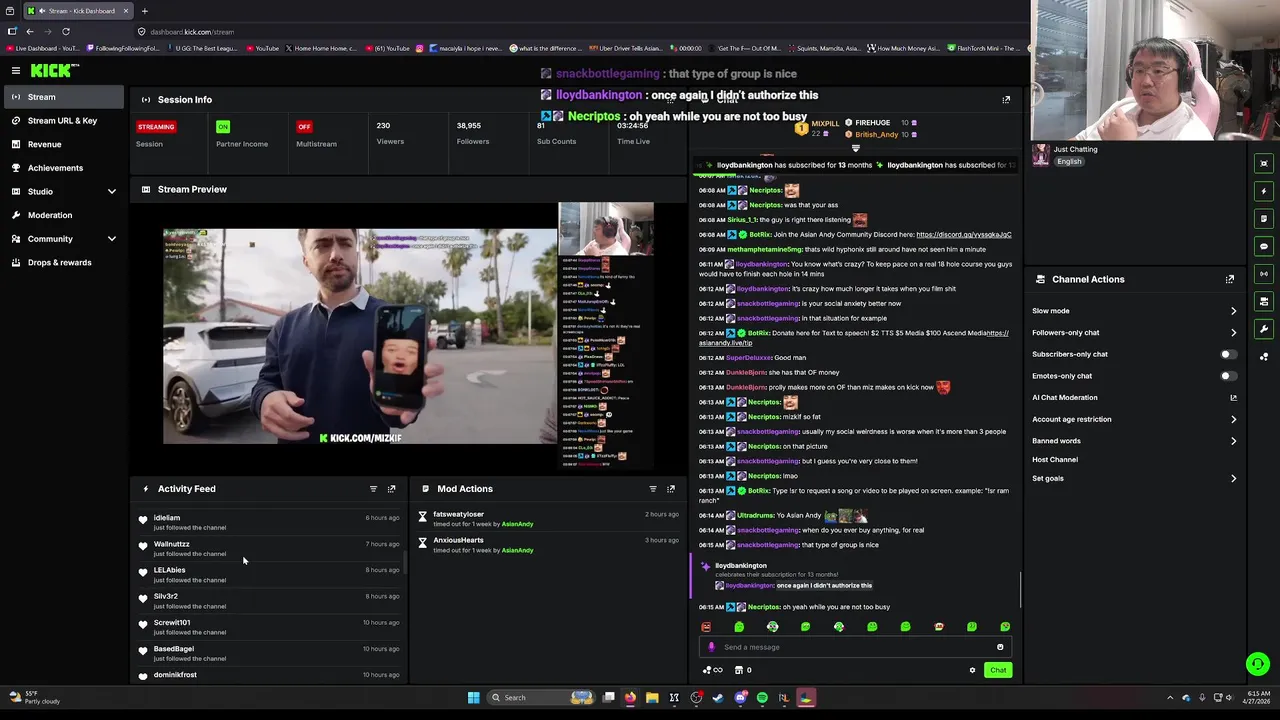The image size is (1280, 720).
Task: Click the purple microphone icon in message box
Action: coord(711,647)
